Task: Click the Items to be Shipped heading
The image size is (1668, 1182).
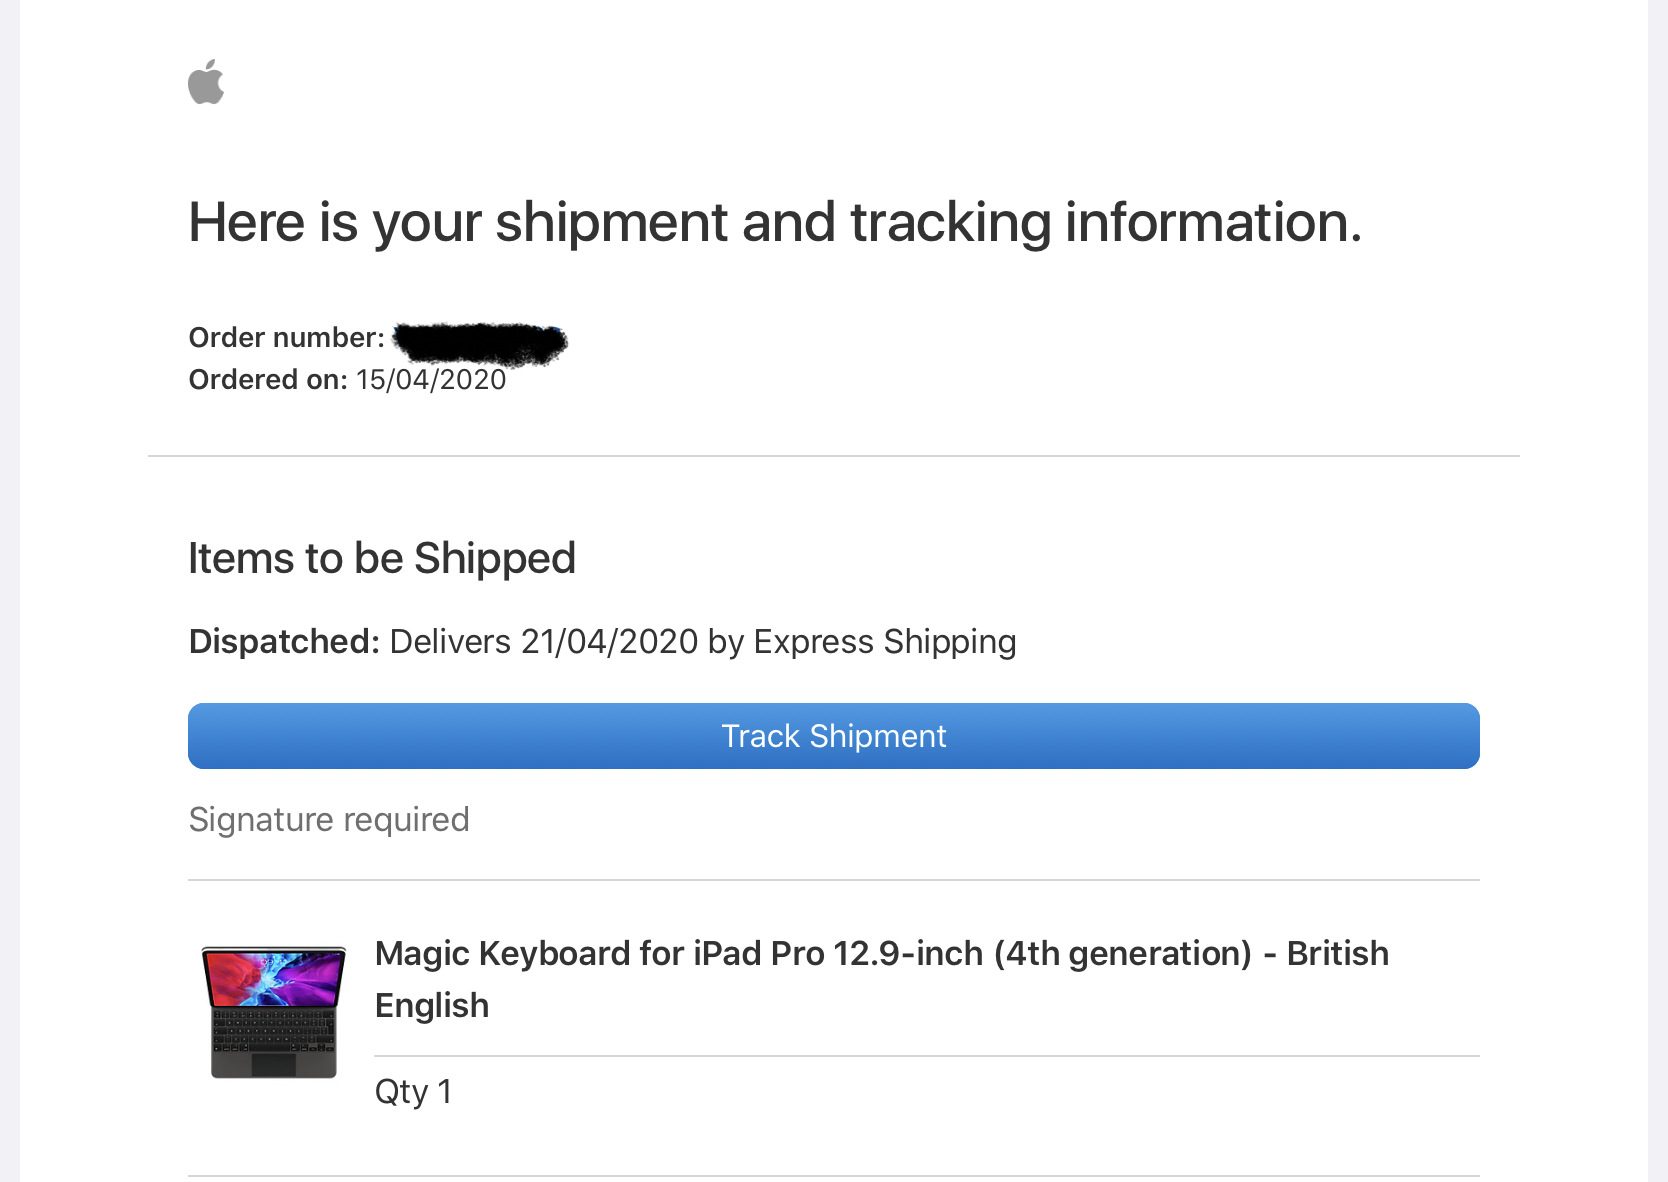Action: (x=382, y=558)
